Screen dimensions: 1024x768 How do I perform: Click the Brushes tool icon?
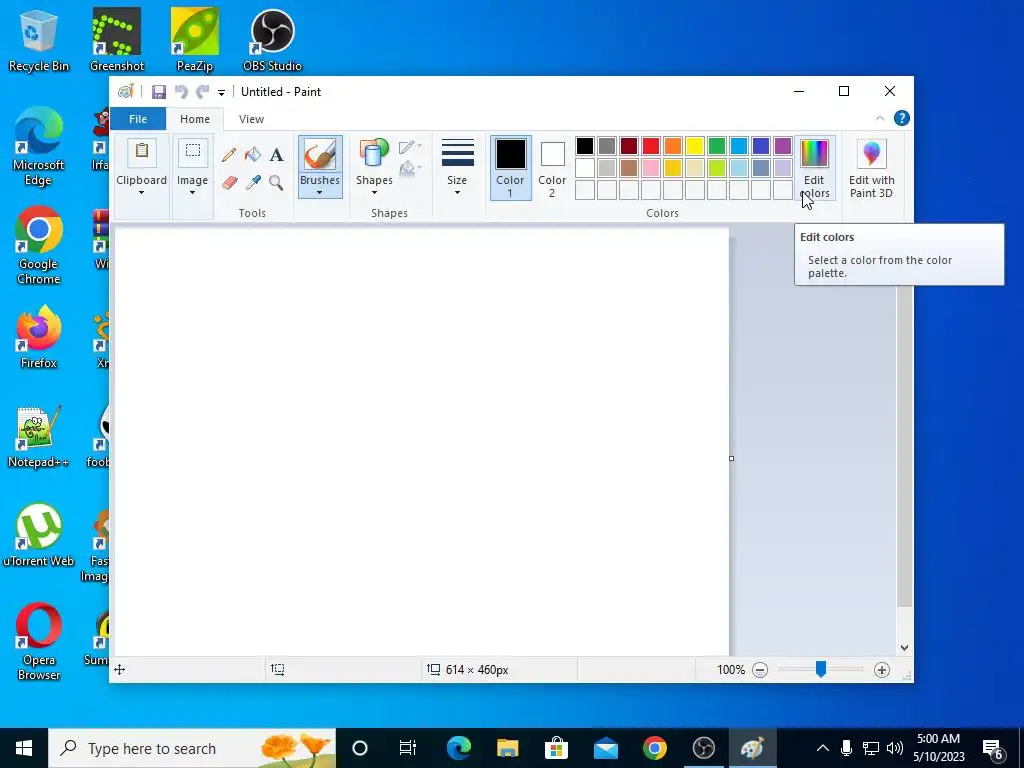coord(320,155)
